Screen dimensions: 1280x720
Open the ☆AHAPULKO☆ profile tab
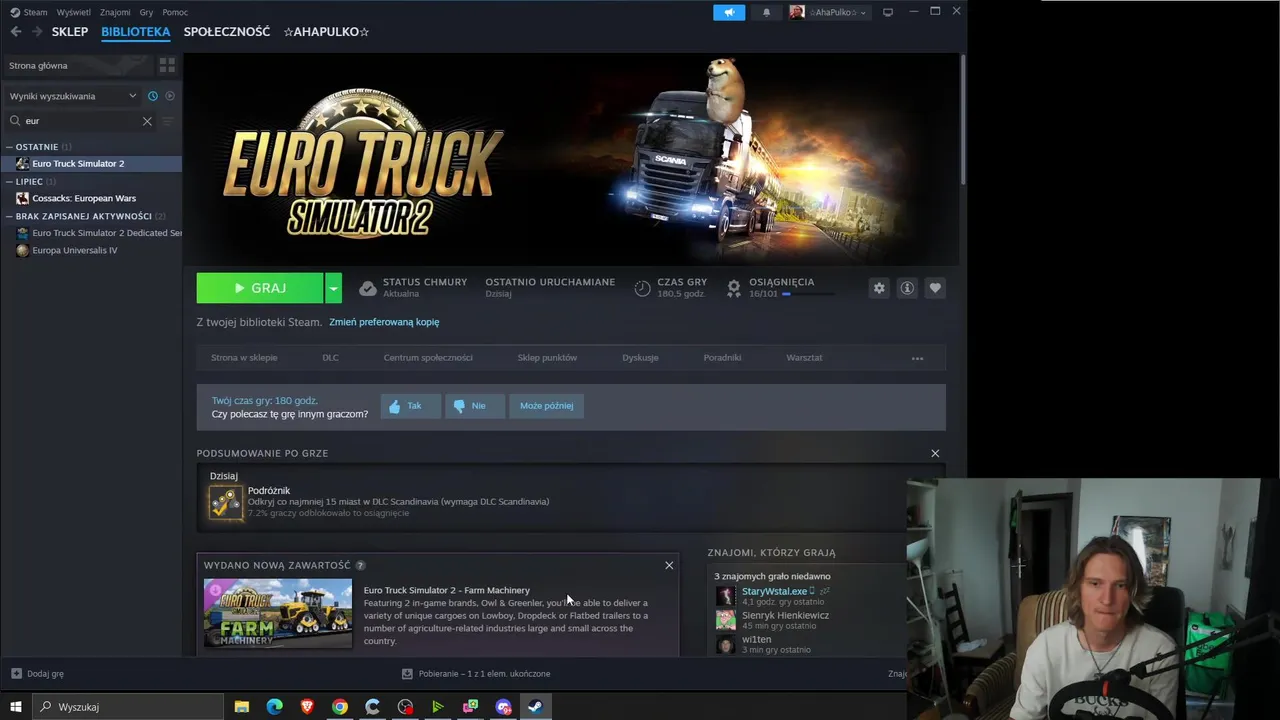[x=326, y=32]
